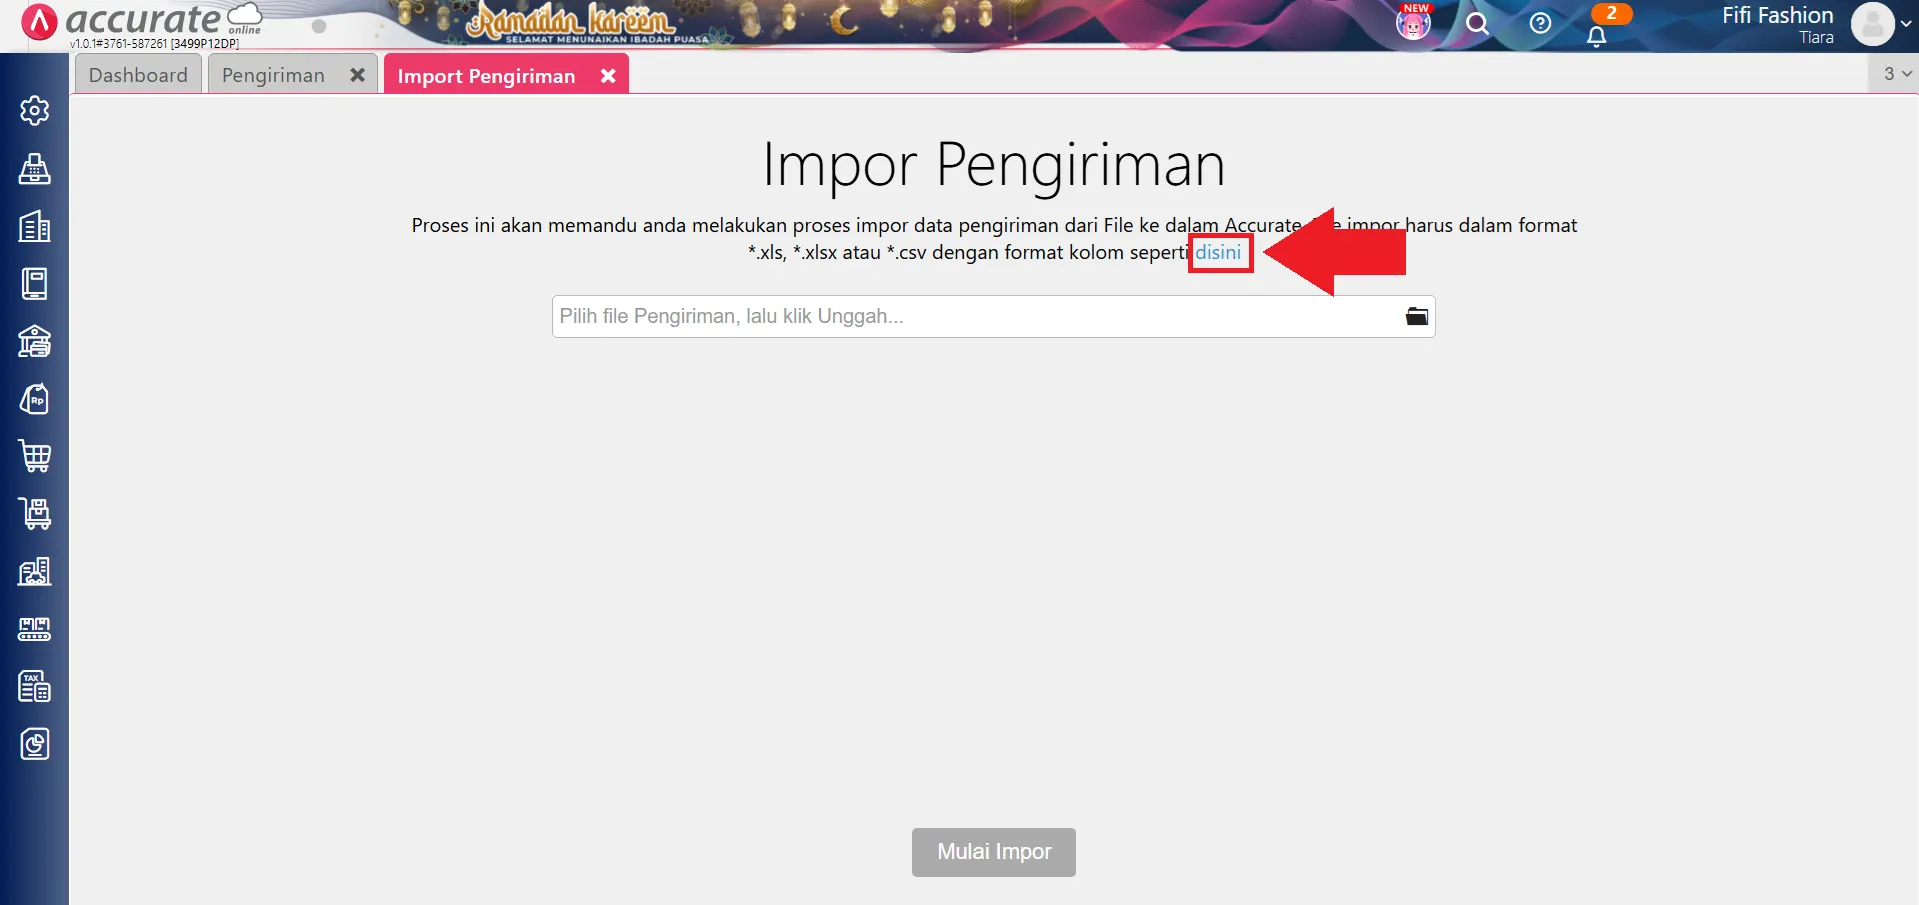Open the pie chart reports icon

point(35,743)
